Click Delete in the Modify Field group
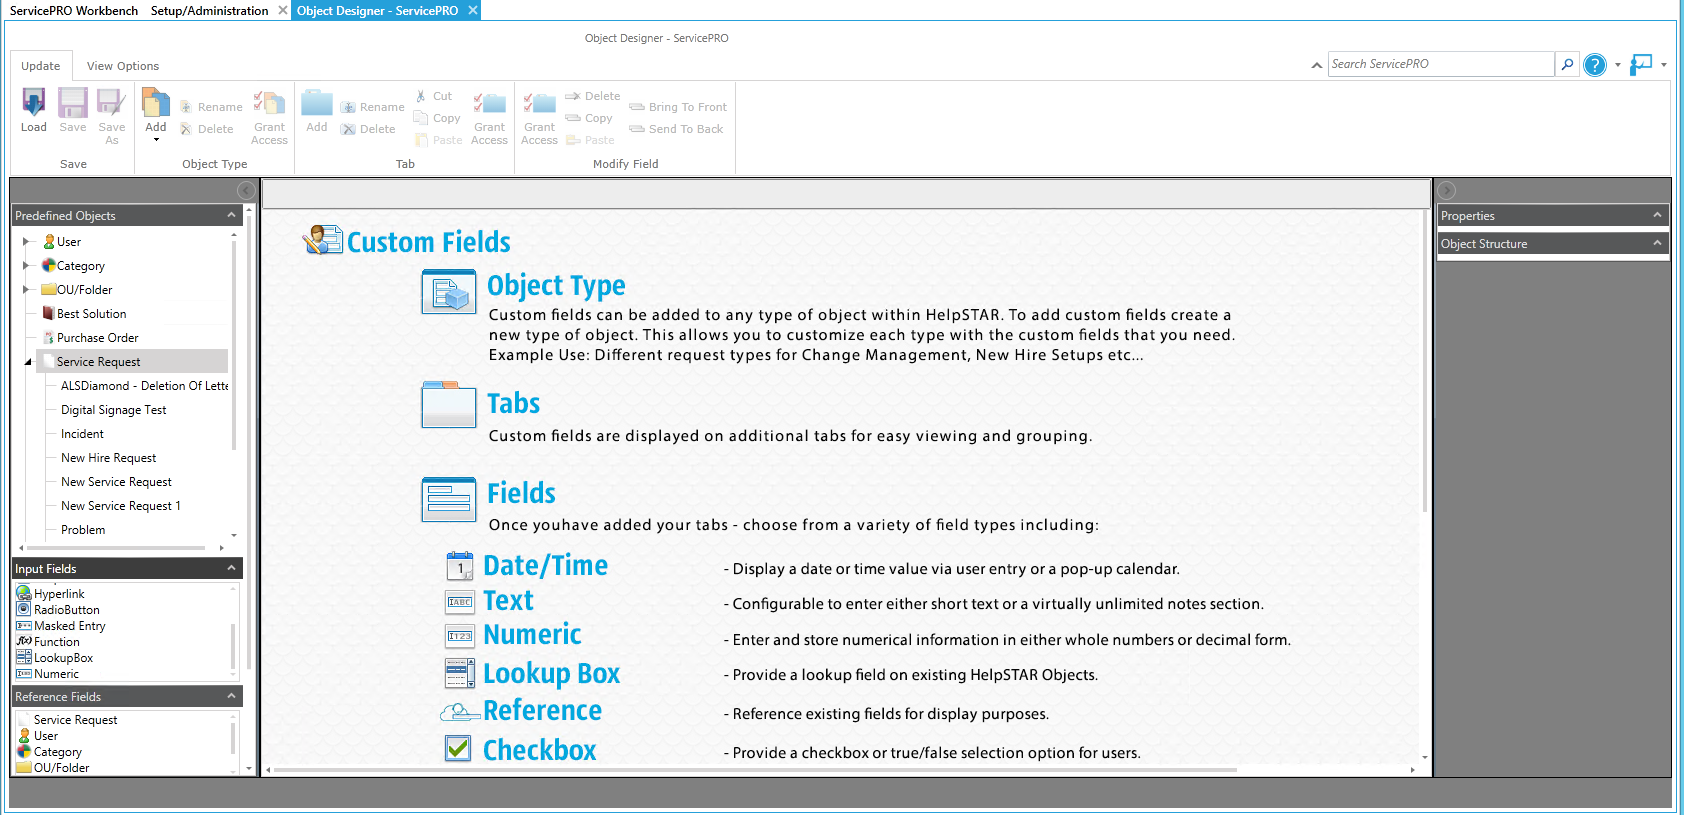 click(x=593, y=96)
